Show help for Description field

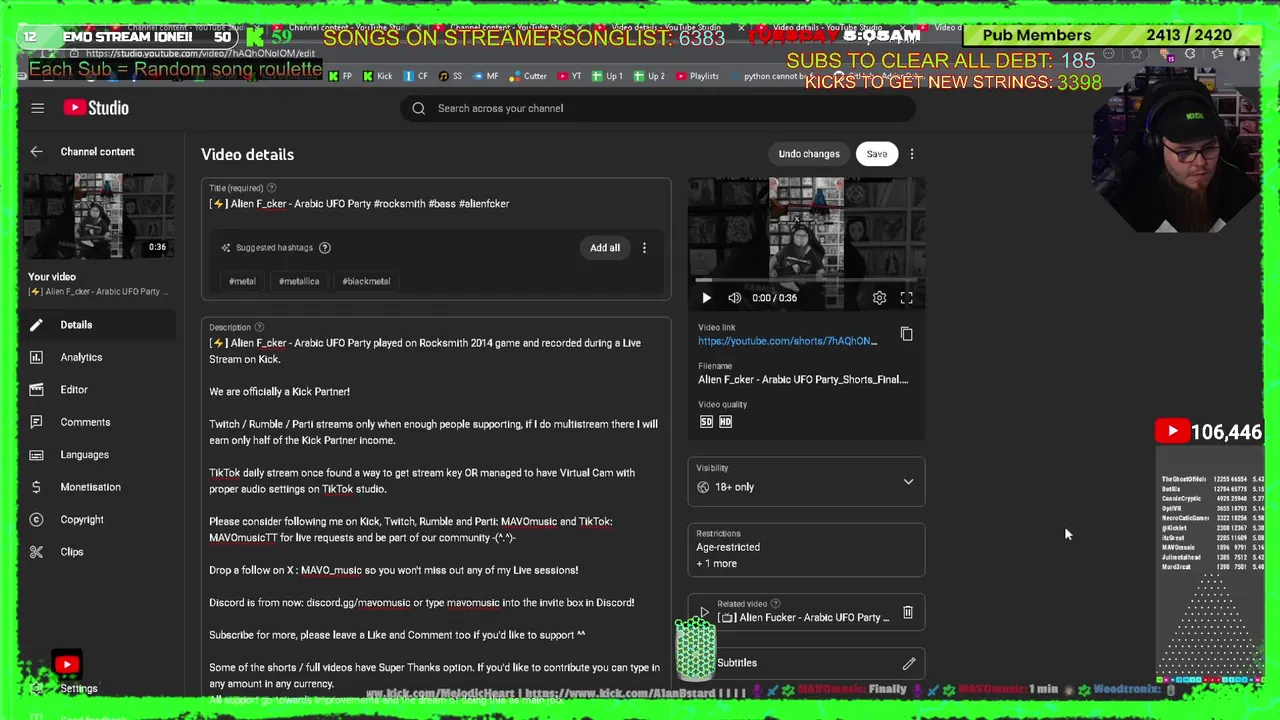tap(259, 327)
